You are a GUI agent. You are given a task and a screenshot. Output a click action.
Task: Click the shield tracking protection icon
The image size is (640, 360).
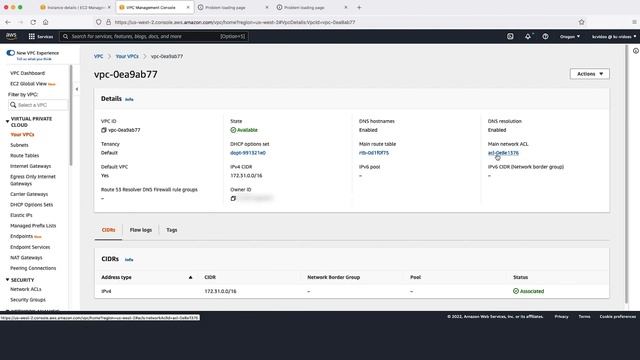point(98,22)
